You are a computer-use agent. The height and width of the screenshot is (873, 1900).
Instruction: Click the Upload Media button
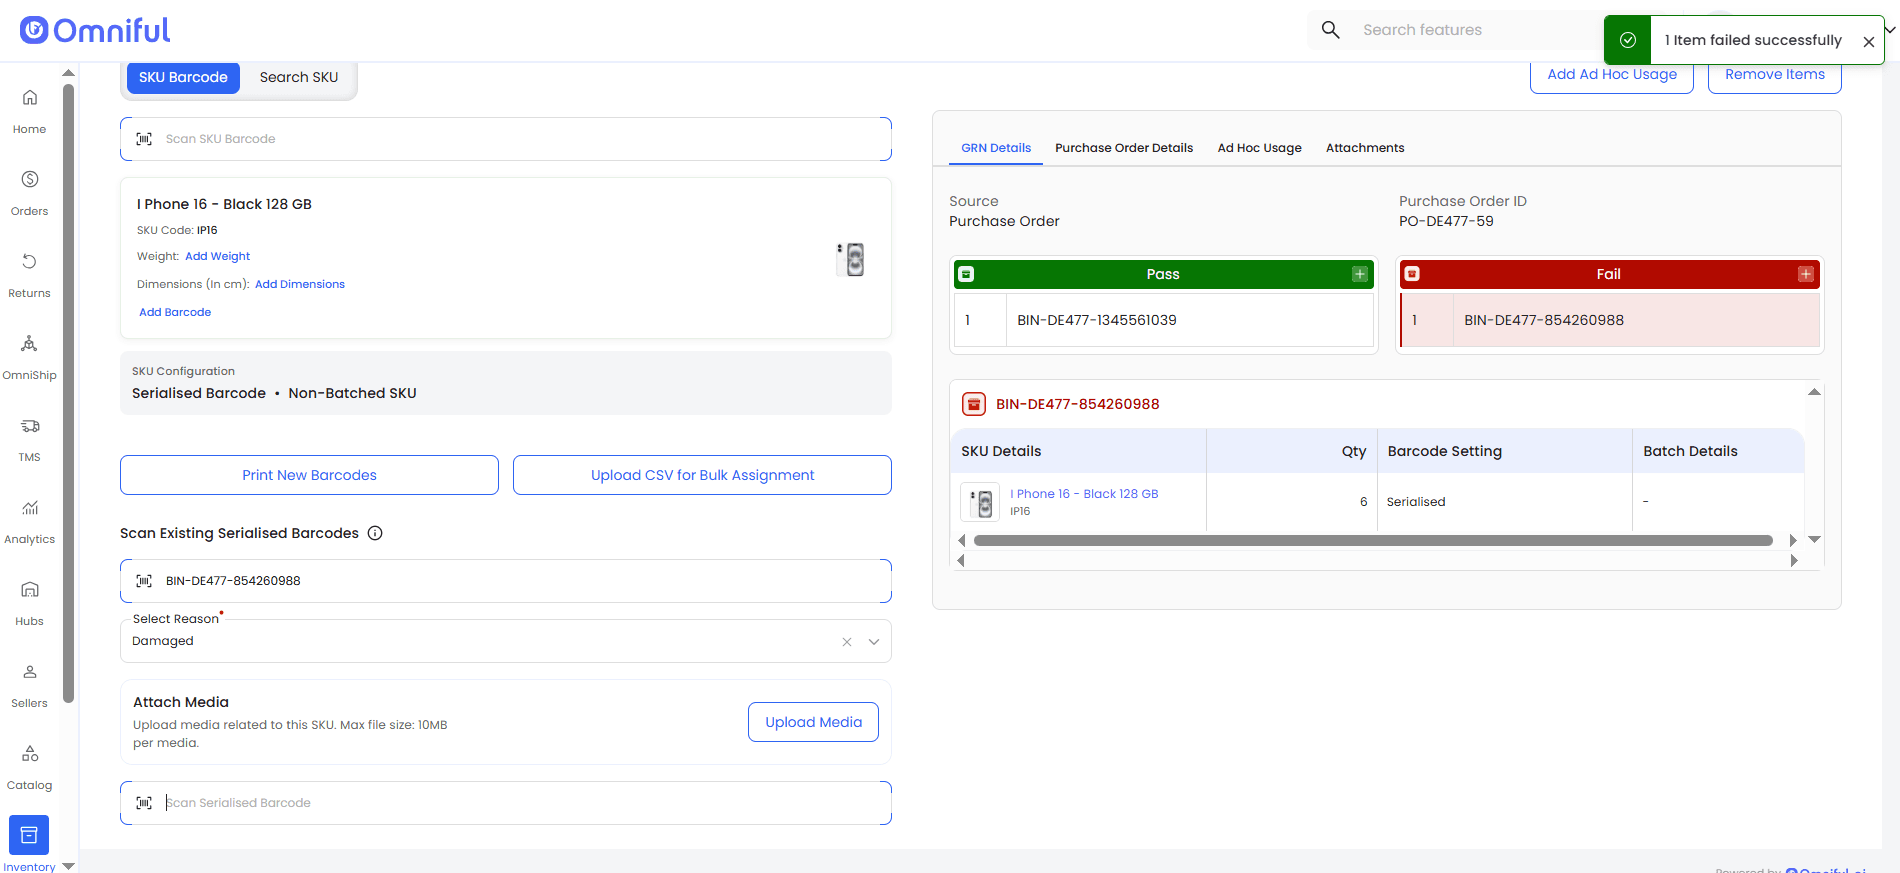coord(813,722)
